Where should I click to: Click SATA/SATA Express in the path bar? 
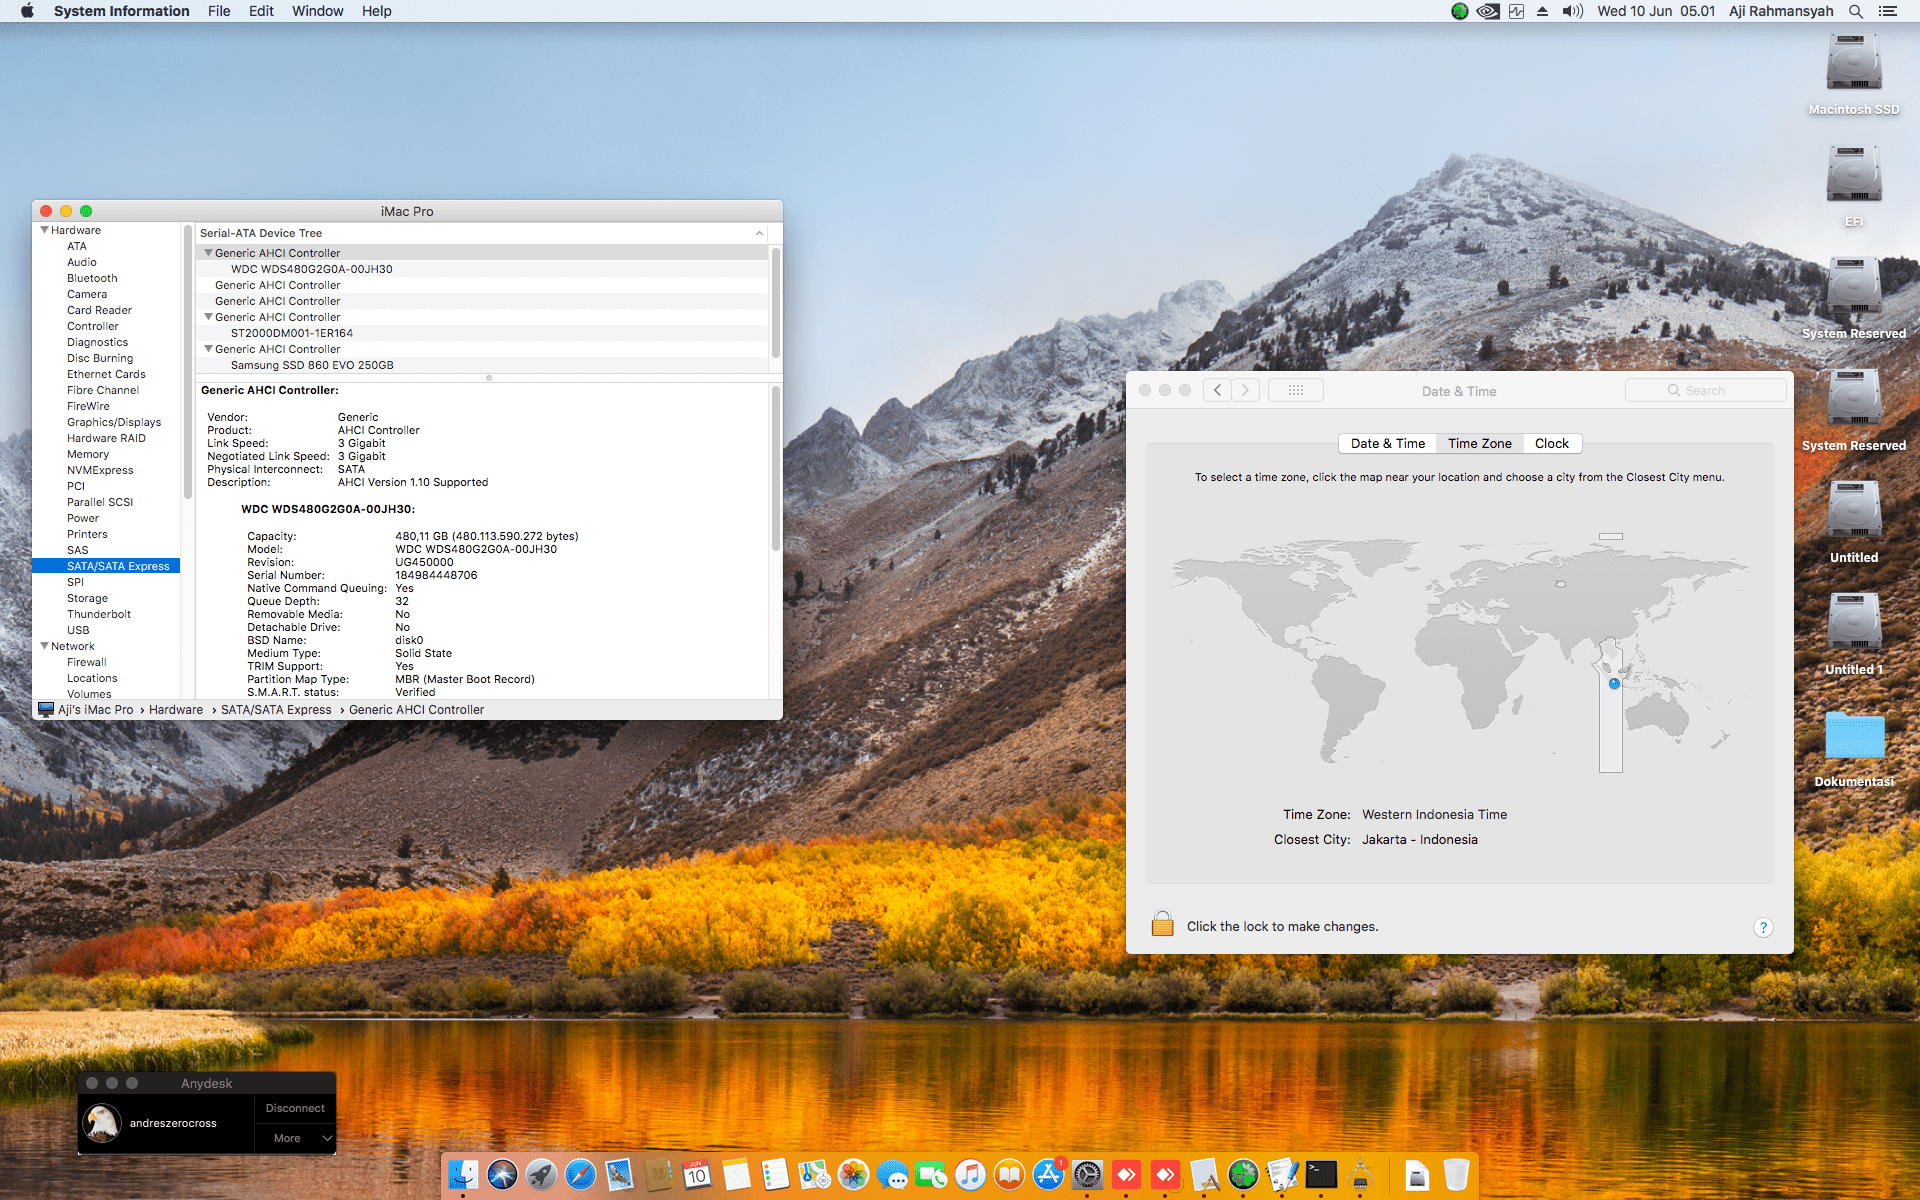(276, 710)
